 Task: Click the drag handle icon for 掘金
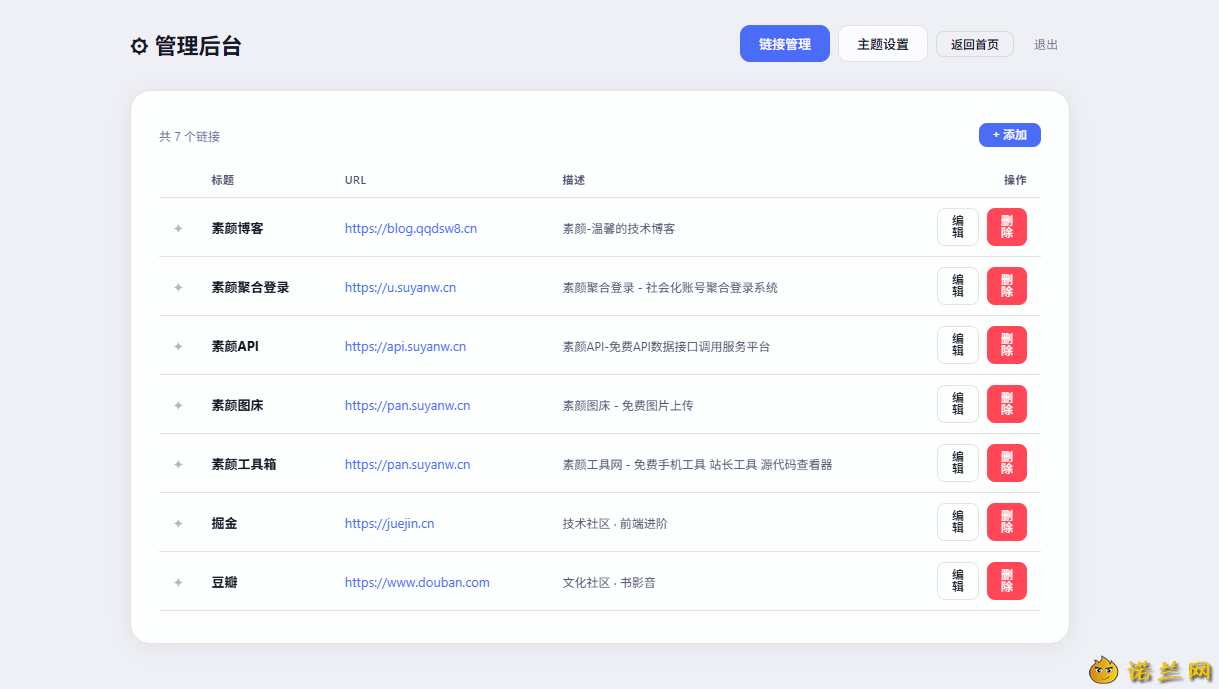(178, 523)
